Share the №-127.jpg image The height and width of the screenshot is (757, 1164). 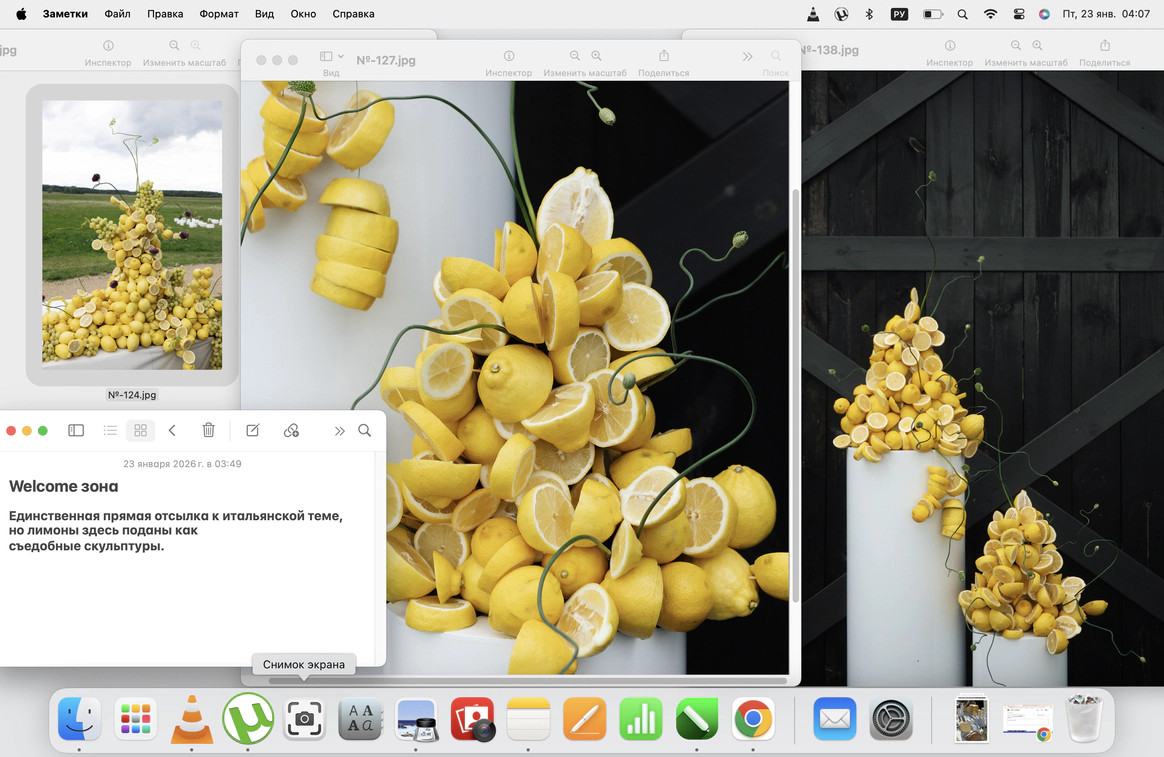click(x=663, y=57)
